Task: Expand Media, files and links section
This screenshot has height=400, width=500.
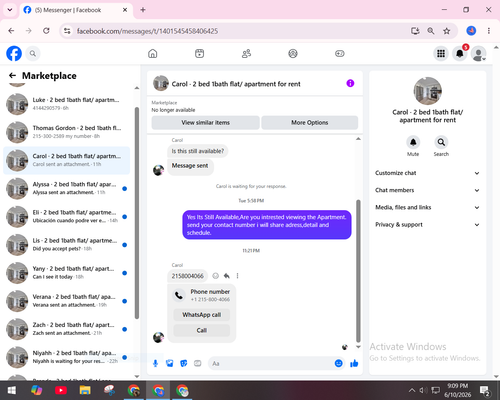Action: pos(427,207)
